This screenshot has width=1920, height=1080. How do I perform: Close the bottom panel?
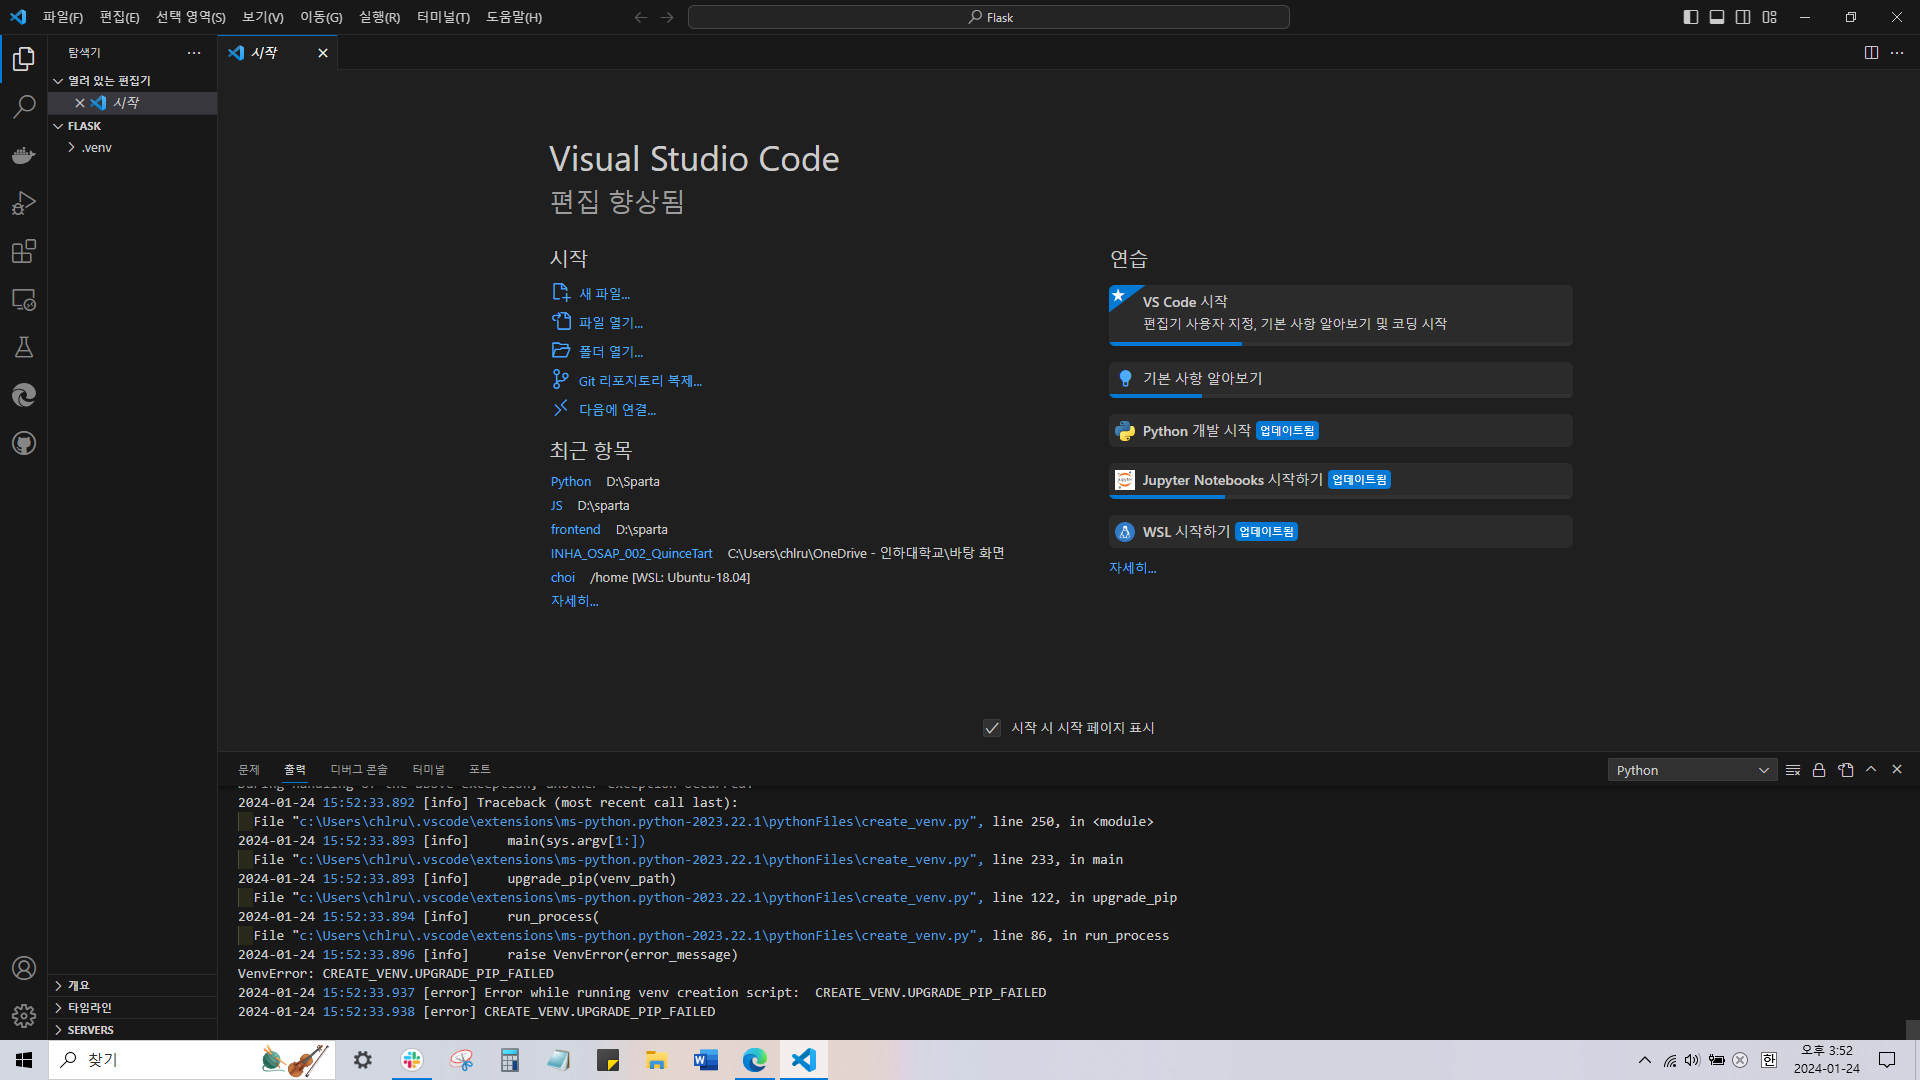pyautogui.click(x=1897, y=770)
